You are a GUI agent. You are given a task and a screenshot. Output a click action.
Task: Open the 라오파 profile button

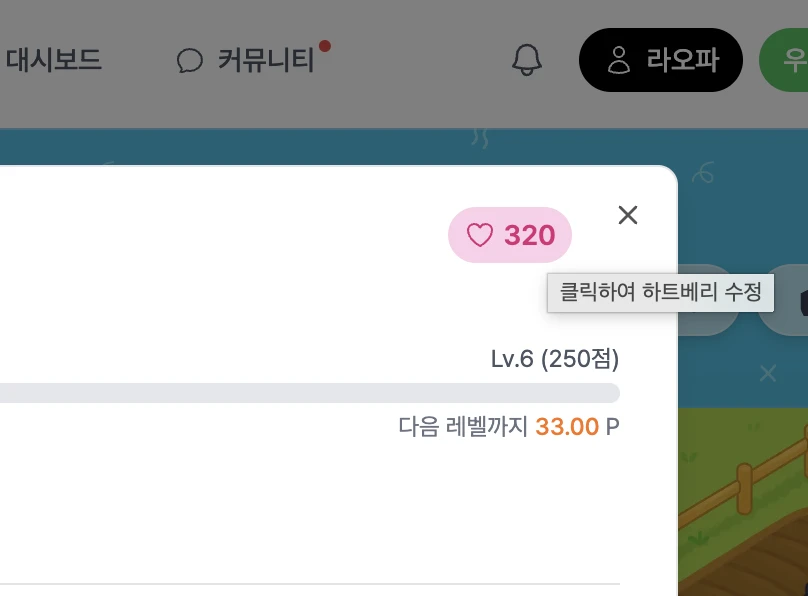click(661, 60)
